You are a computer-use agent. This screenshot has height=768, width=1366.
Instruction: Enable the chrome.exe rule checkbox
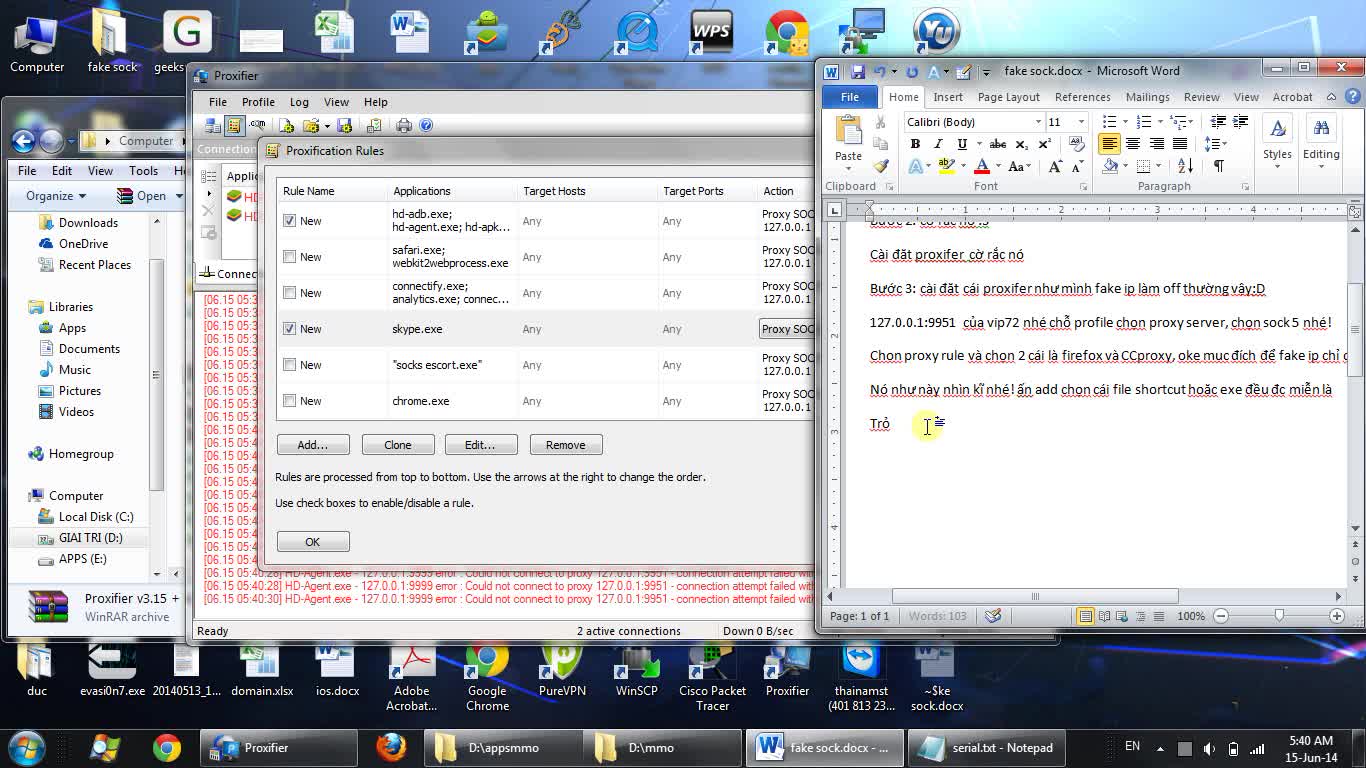[x=290, y=401]
